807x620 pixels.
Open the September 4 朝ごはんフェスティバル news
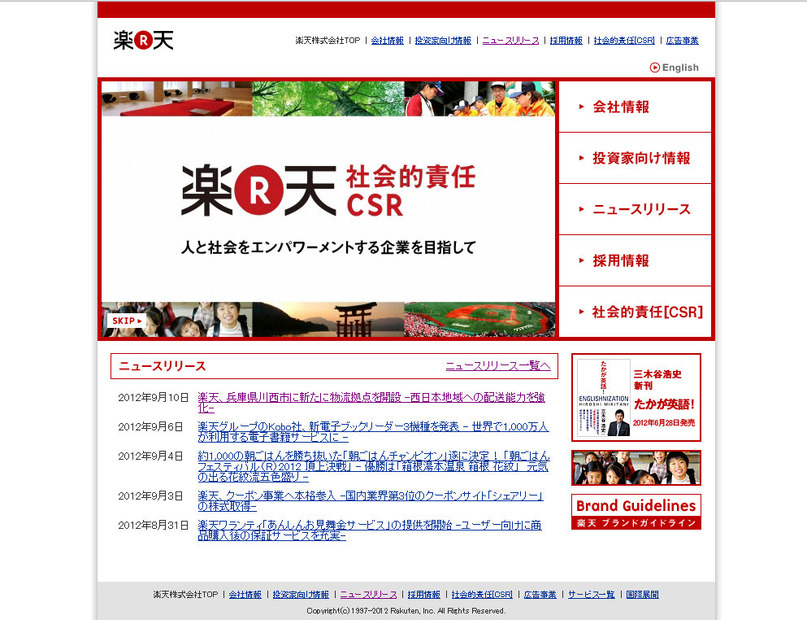pyautogui.click(x=374, y=466)
